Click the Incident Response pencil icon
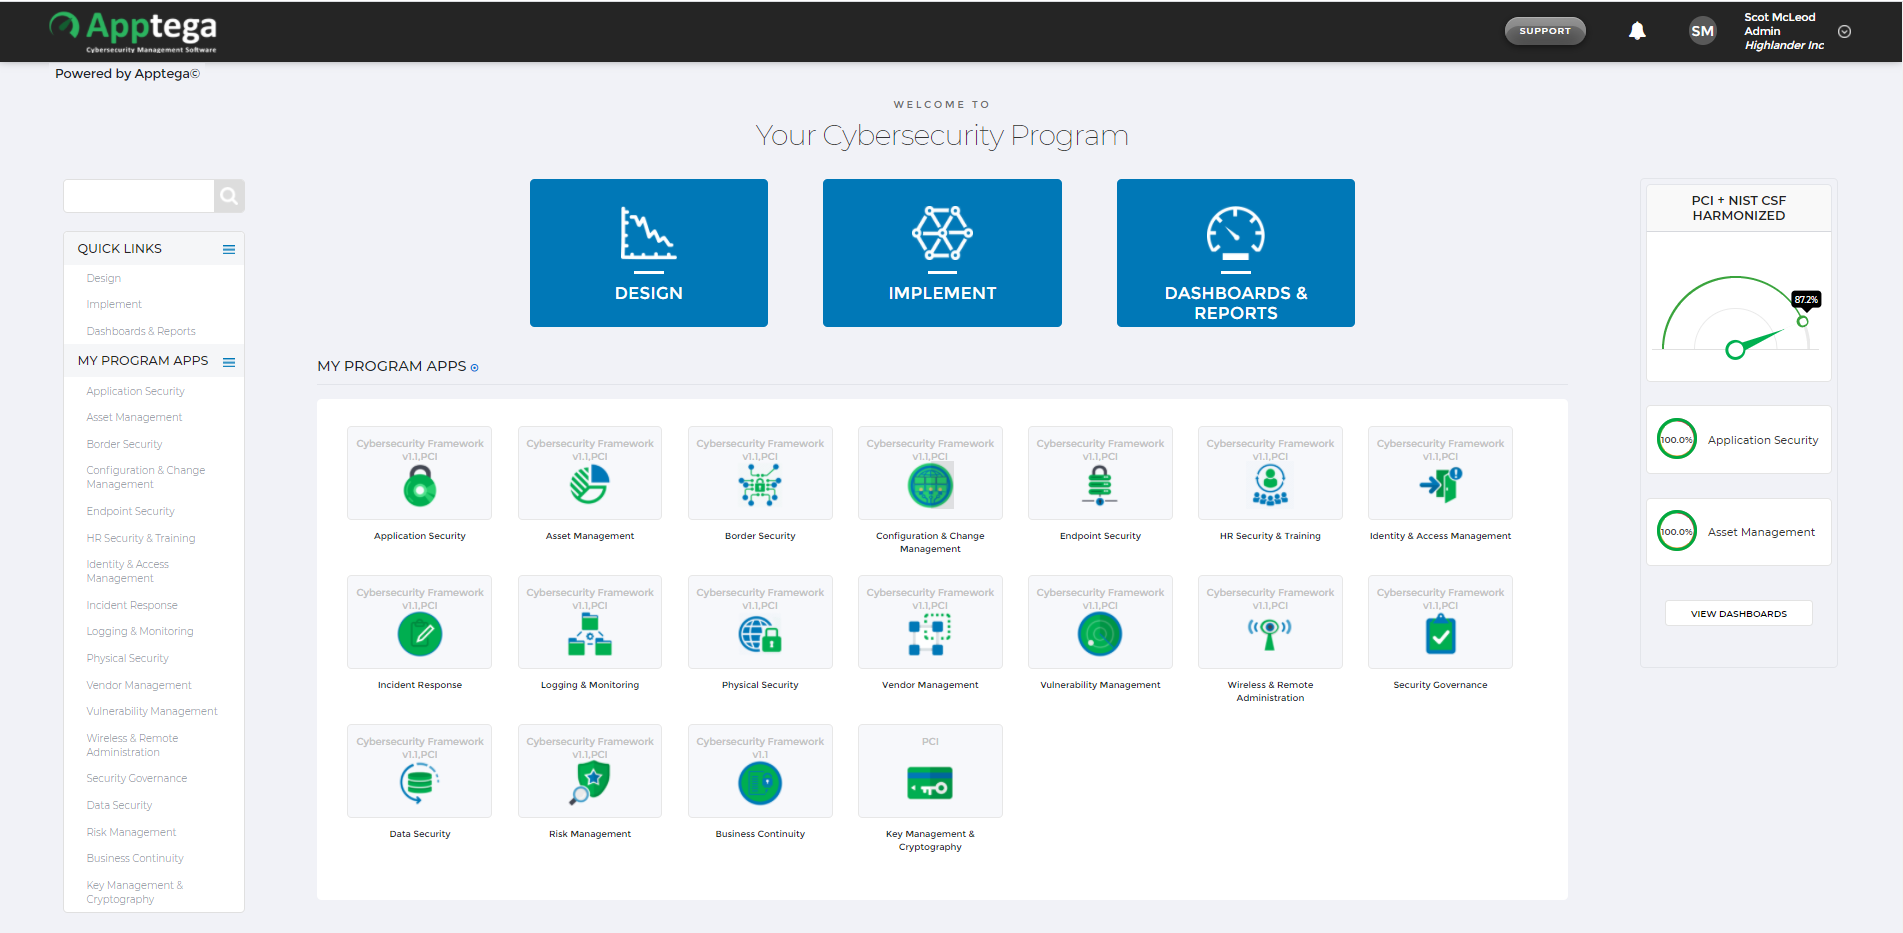Screen dimensions: 1903x933 (419, 634)
